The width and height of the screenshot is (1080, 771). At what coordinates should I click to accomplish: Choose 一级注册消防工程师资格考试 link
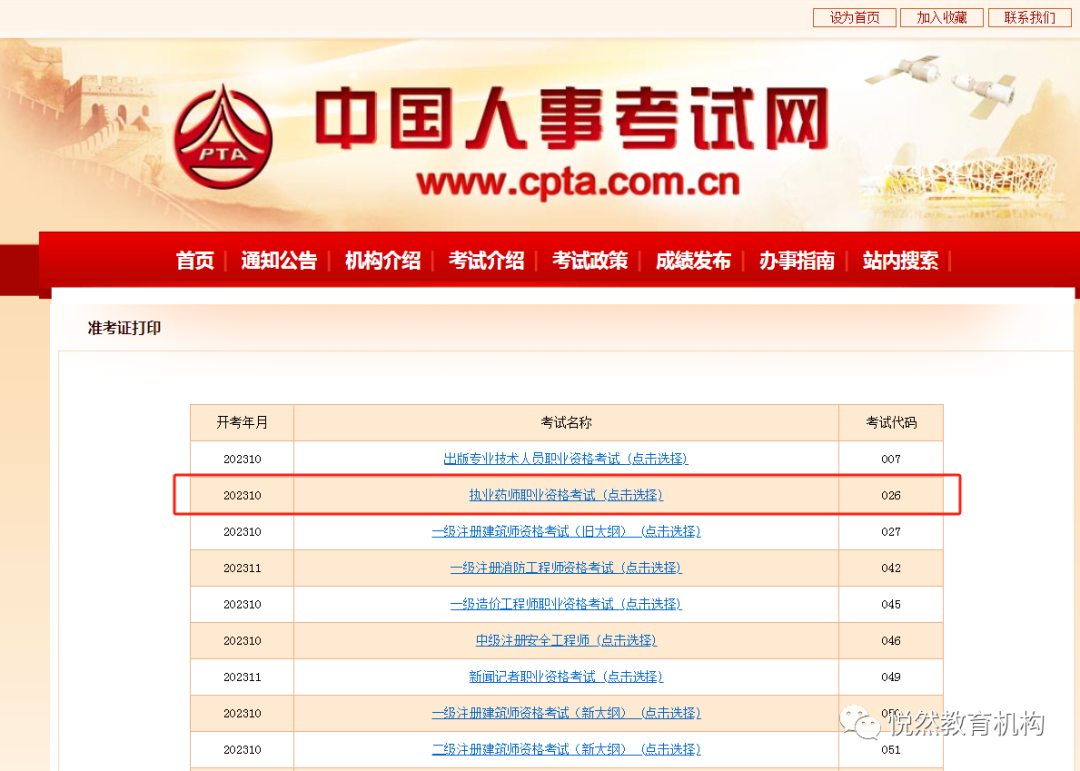pyautogui.click(x=566, y=568)
